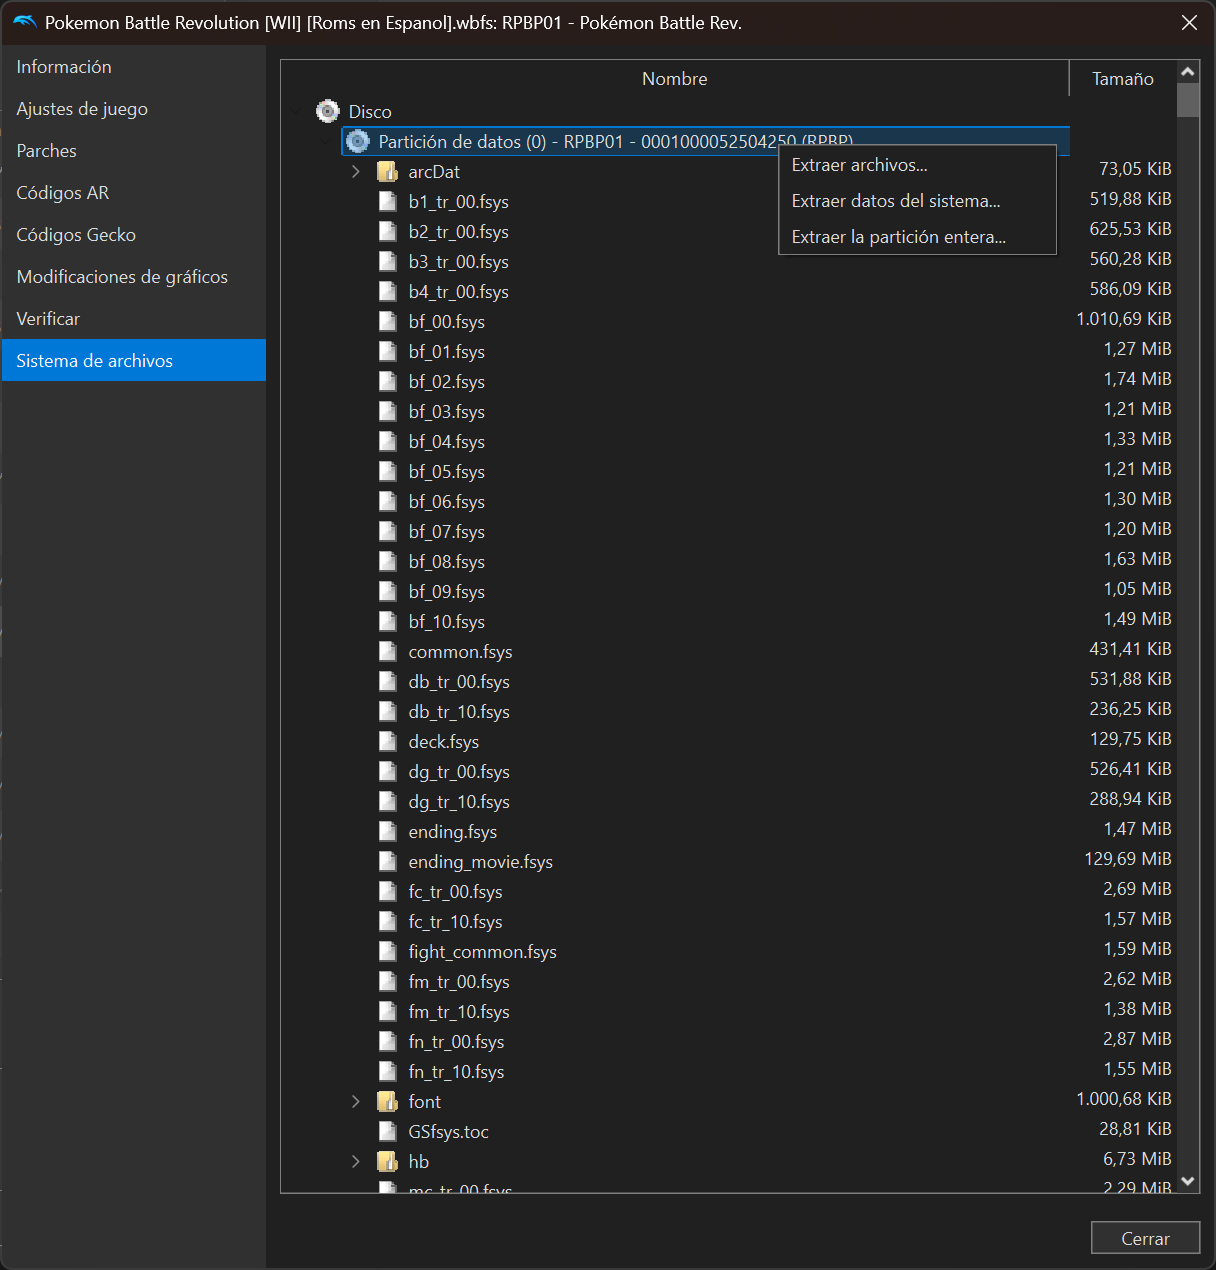Image resolution: width=1216 pixels, height=1270 pixels.
Task: Click the bf_00.fsys file icon
Action: pos(388,321)
